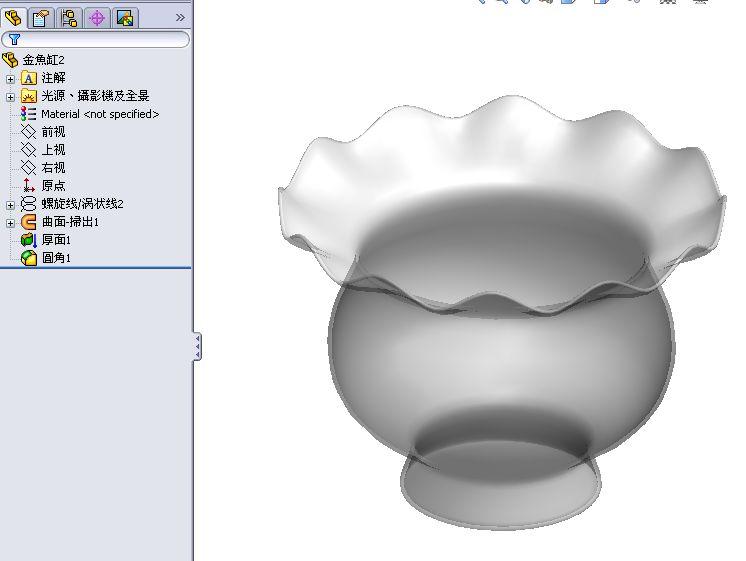Select the 上视 plane icon
The width and height of the screenshot is (746, 561).
tap(29, 150)
